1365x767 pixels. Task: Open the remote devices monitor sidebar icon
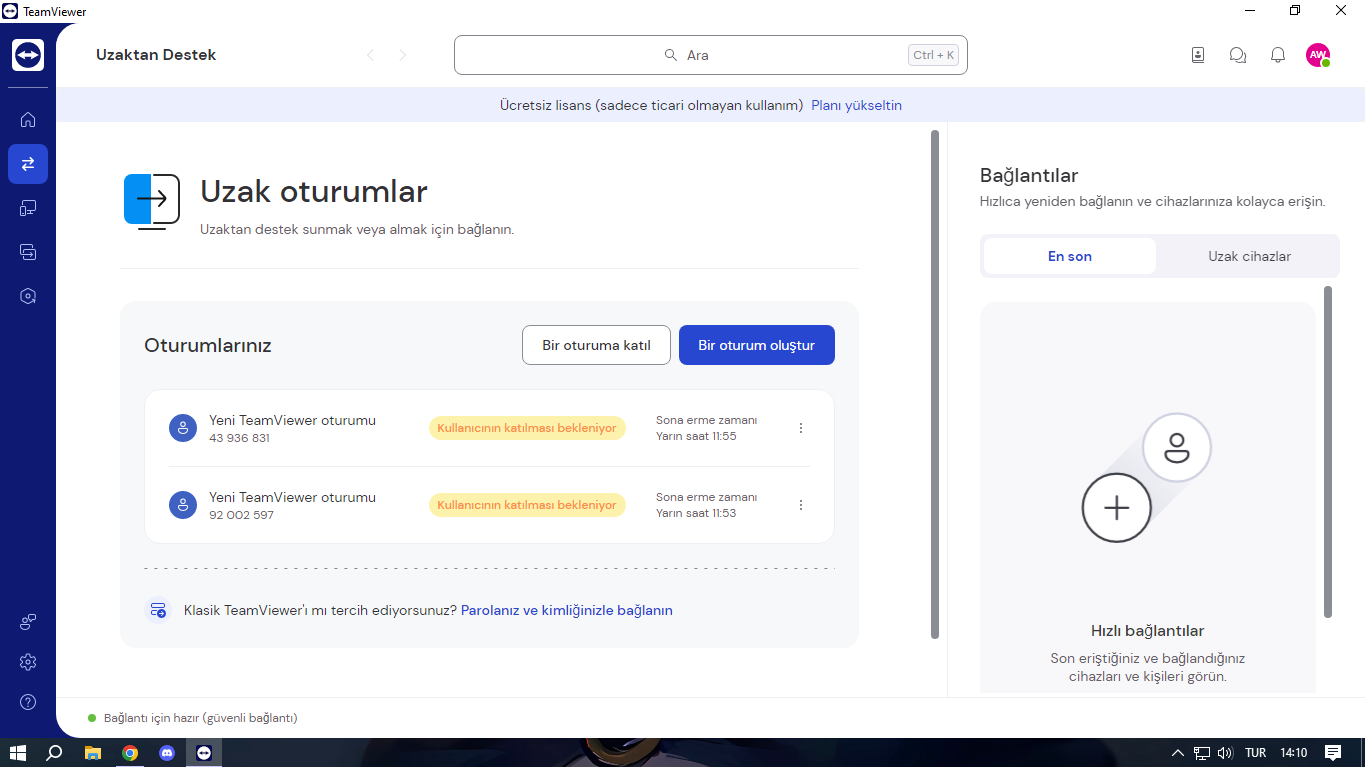tap(28, 208)
